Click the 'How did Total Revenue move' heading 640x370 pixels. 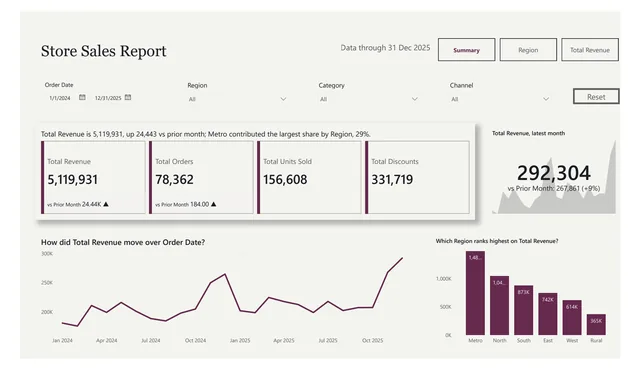click(123, 242)
